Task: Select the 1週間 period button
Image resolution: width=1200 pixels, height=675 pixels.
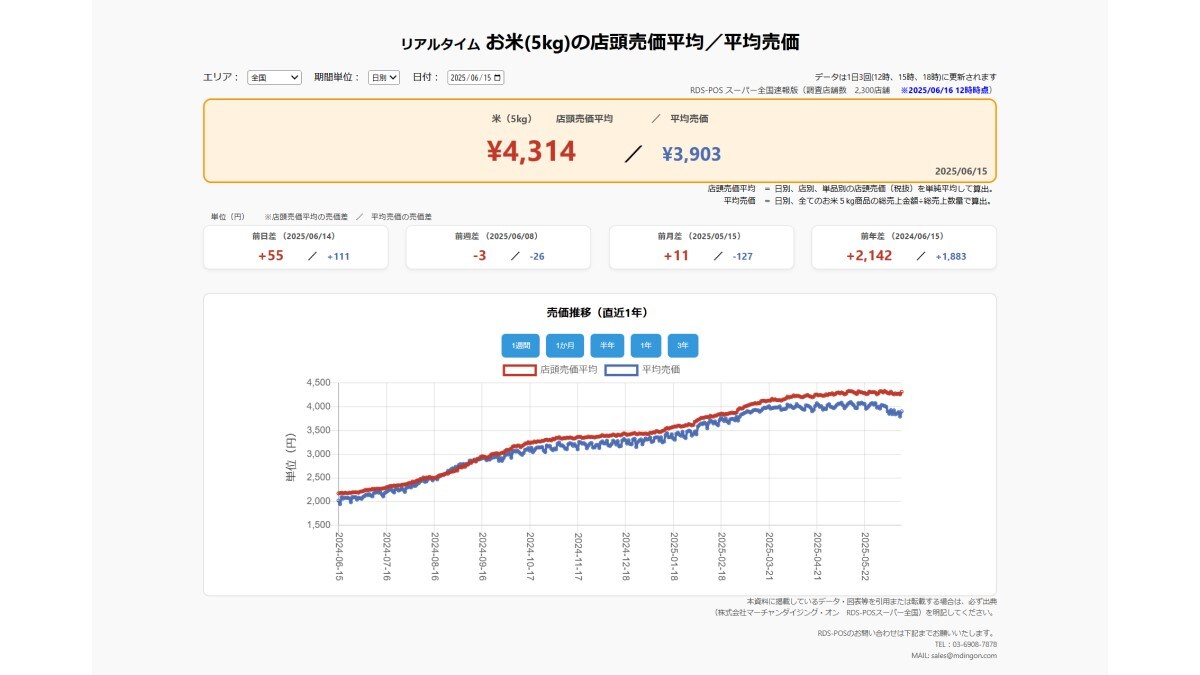Action: click(520, 345)
